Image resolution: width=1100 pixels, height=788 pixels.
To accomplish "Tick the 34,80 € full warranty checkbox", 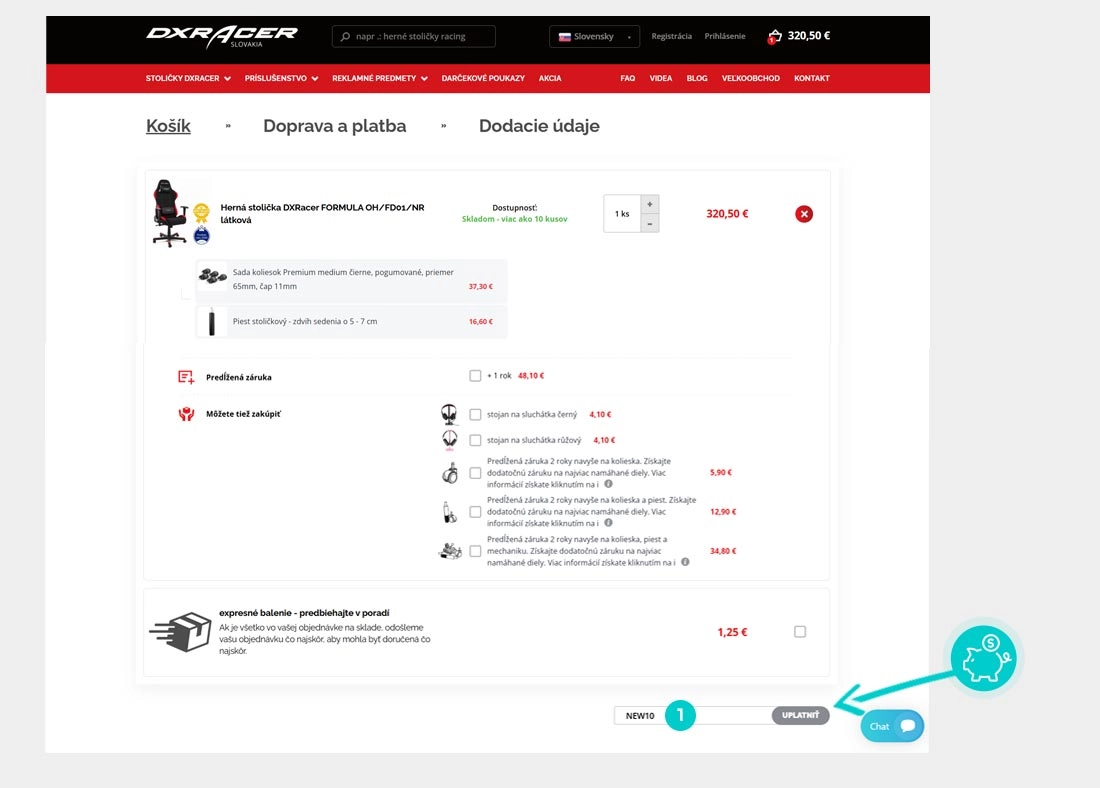I will [475, 551].
